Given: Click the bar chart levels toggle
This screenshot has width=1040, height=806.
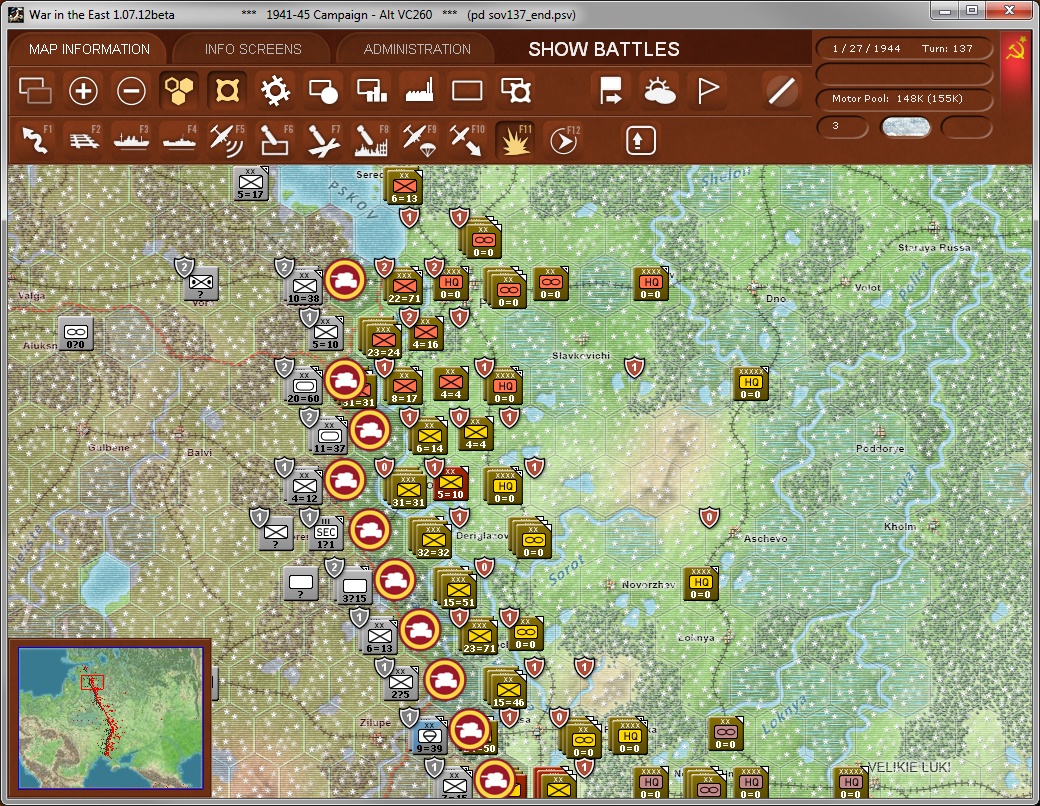Looking at the screenshot, I should coord(371,91).
